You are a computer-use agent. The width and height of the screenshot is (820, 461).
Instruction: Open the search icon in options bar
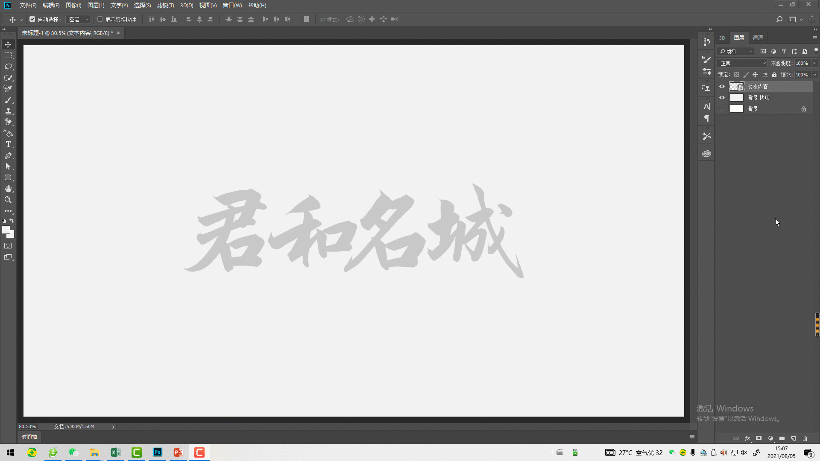779,19
